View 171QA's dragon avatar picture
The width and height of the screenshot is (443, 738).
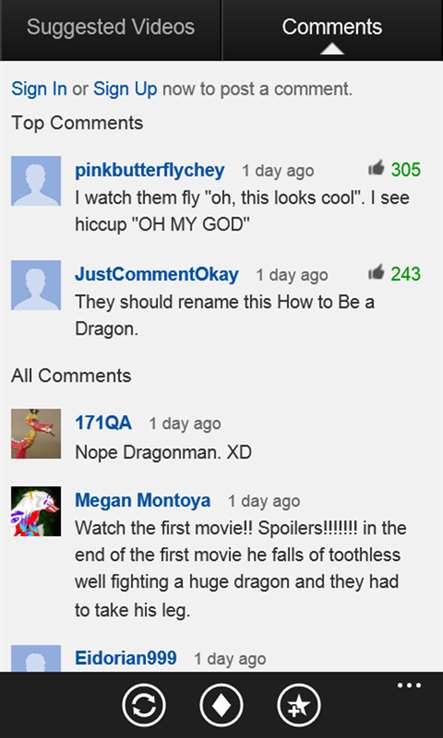point(36,433)
